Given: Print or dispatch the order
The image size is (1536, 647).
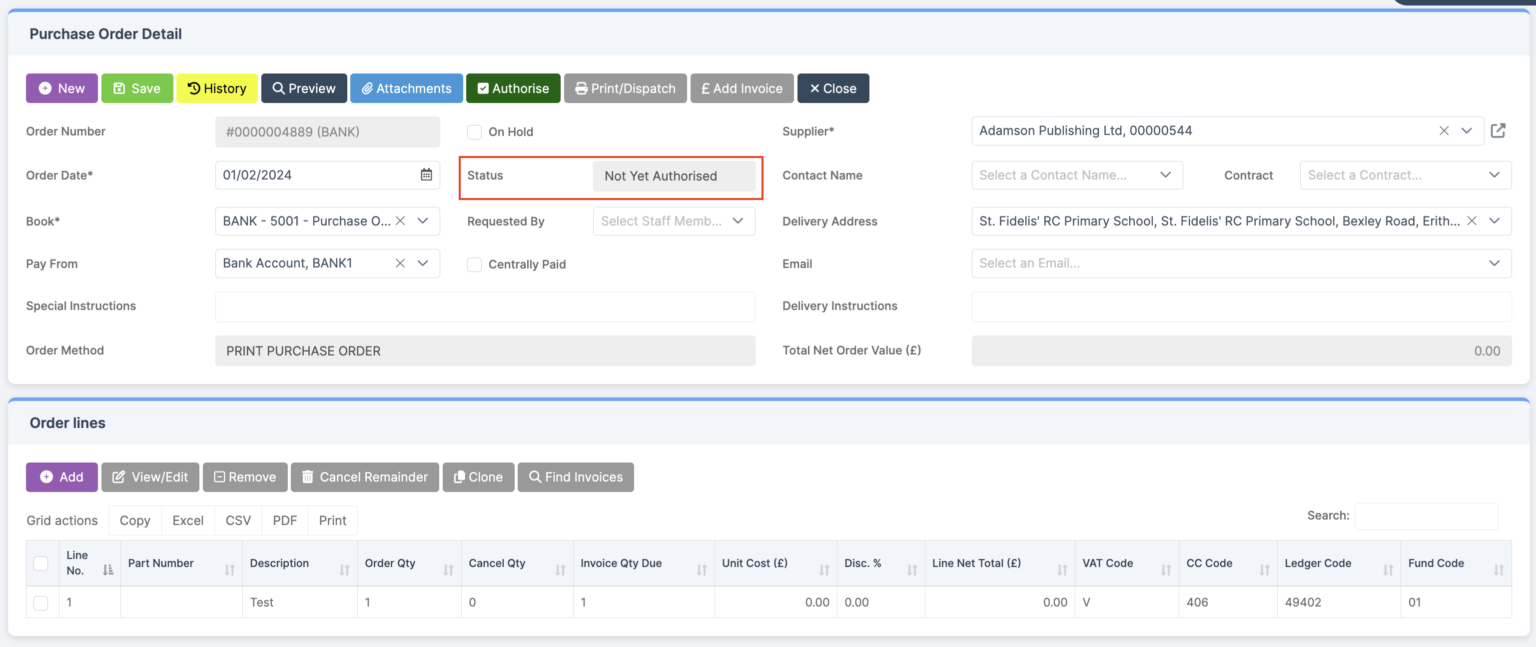Looking at the screenshot, I should point(625,88).
